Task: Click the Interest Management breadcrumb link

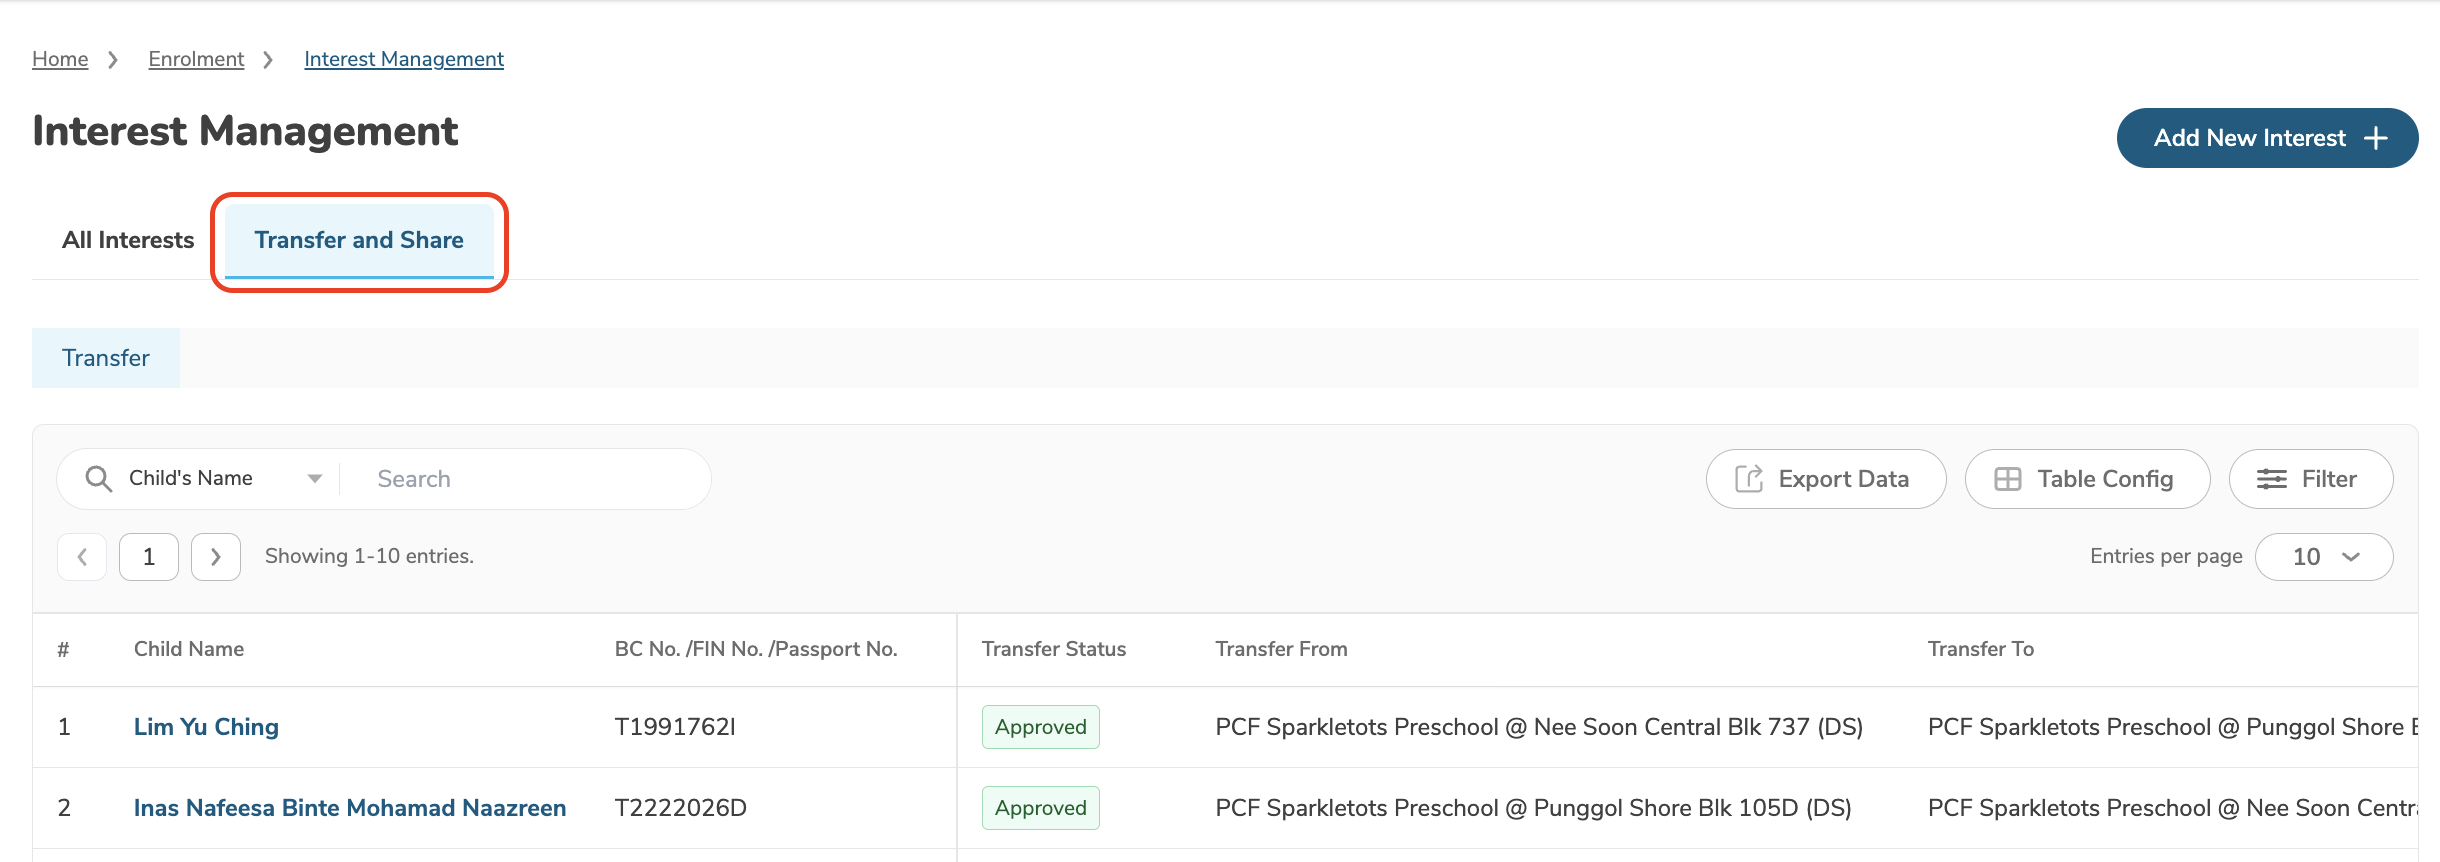Action: click(x=404, y=59)
